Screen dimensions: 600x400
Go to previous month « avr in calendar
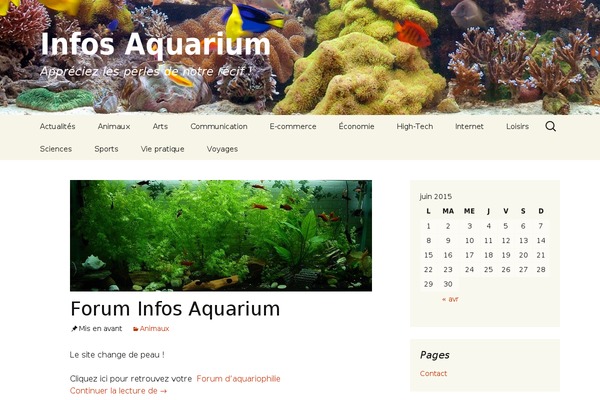point(450,299)
